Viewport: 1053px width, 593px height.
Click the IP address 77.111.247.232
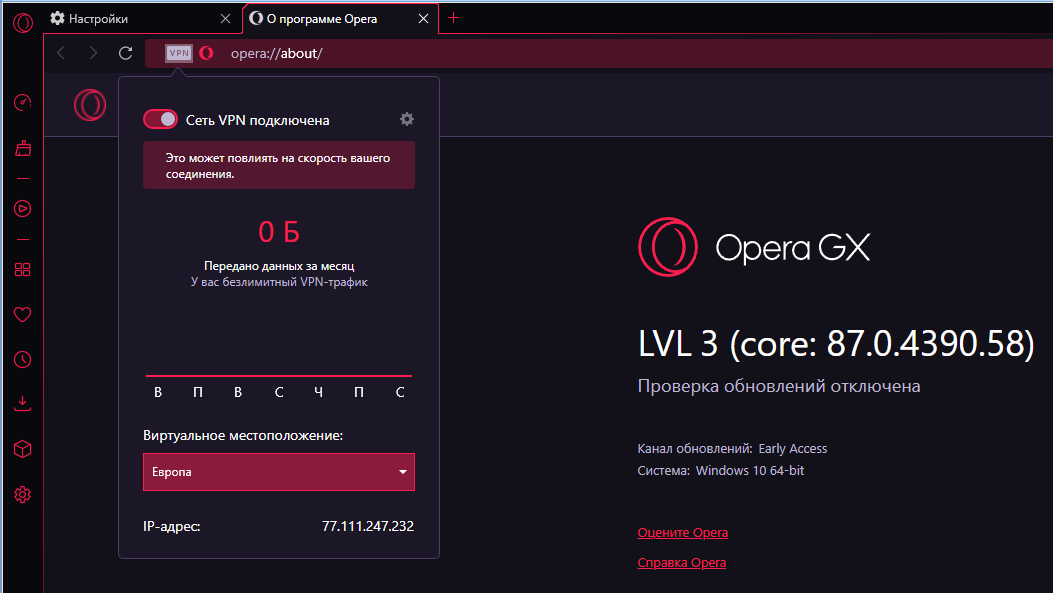coord(367,527)
